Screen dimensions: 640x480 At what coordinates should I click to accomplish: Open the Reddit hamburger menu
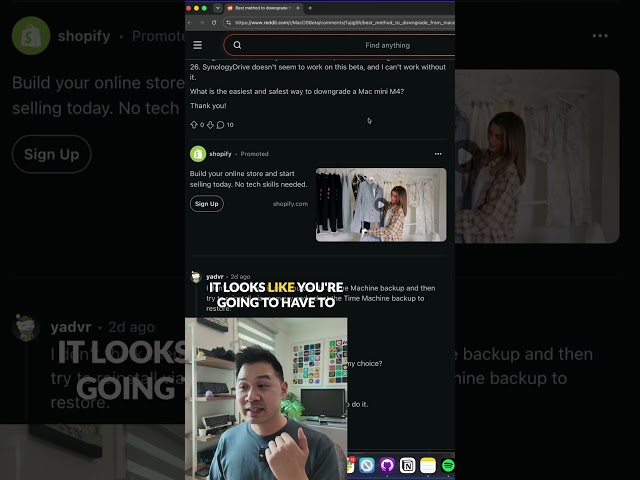pos(198,45)
